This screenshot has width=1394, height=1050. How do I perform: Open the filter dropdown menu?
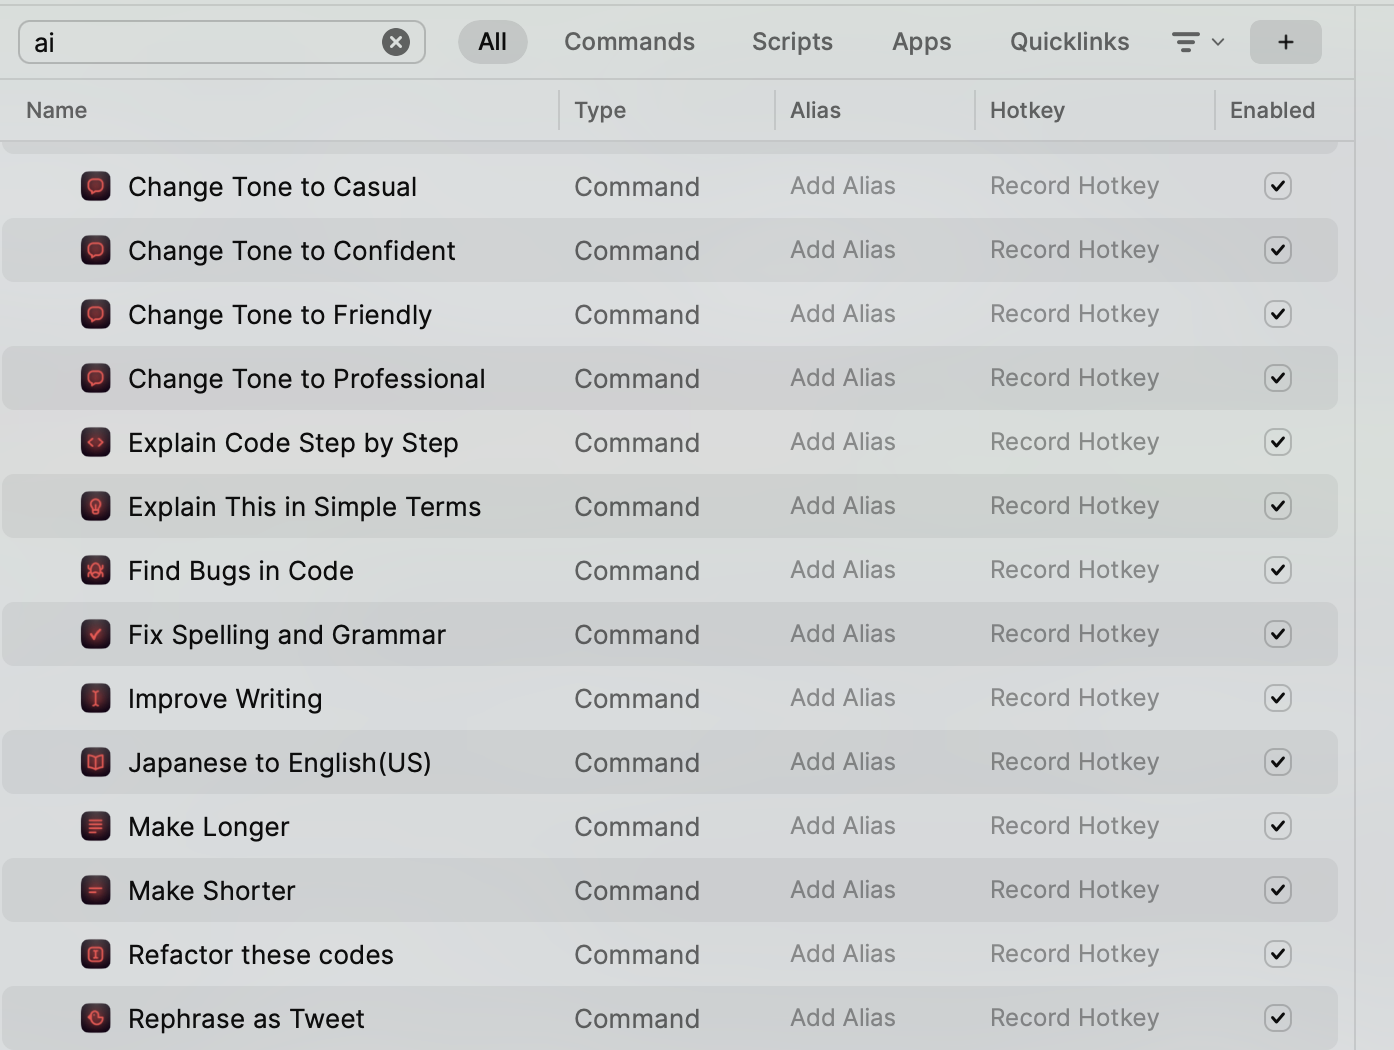pos(1197,42)
